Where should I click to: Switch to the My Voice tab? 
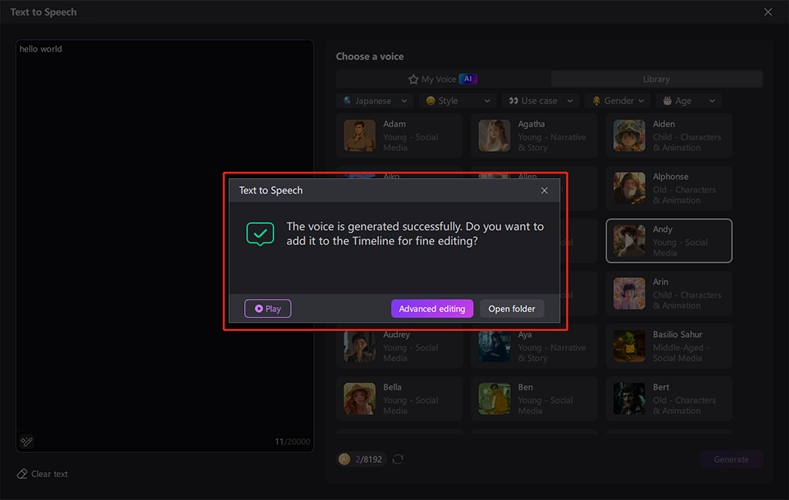[441, 79]
